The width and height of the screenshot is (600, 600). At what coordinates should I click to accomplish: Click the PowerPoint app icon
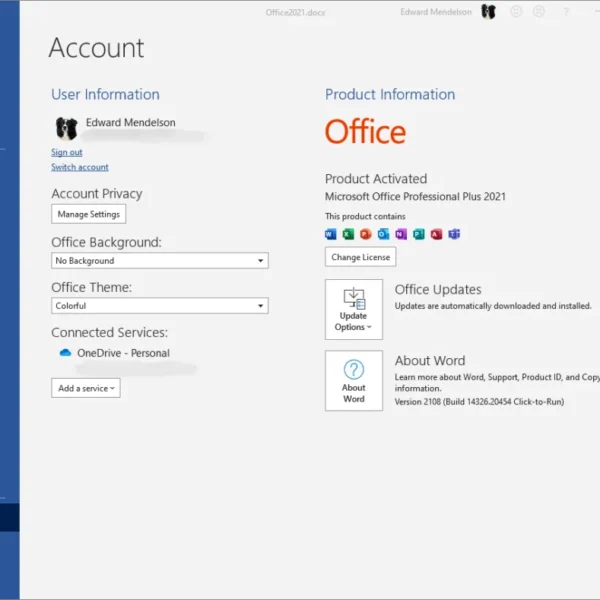point(366,234)
